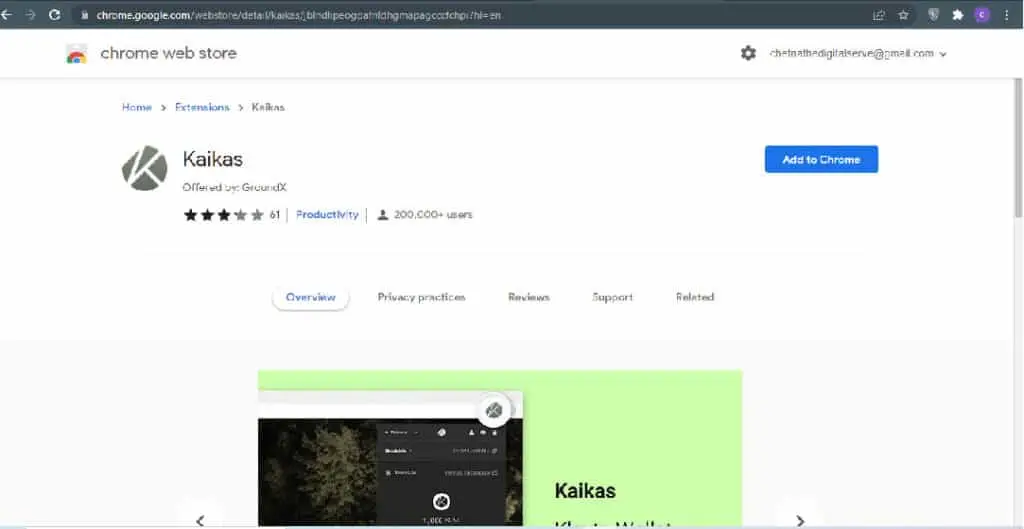Go to Home breadcrumb

point(136,107)
